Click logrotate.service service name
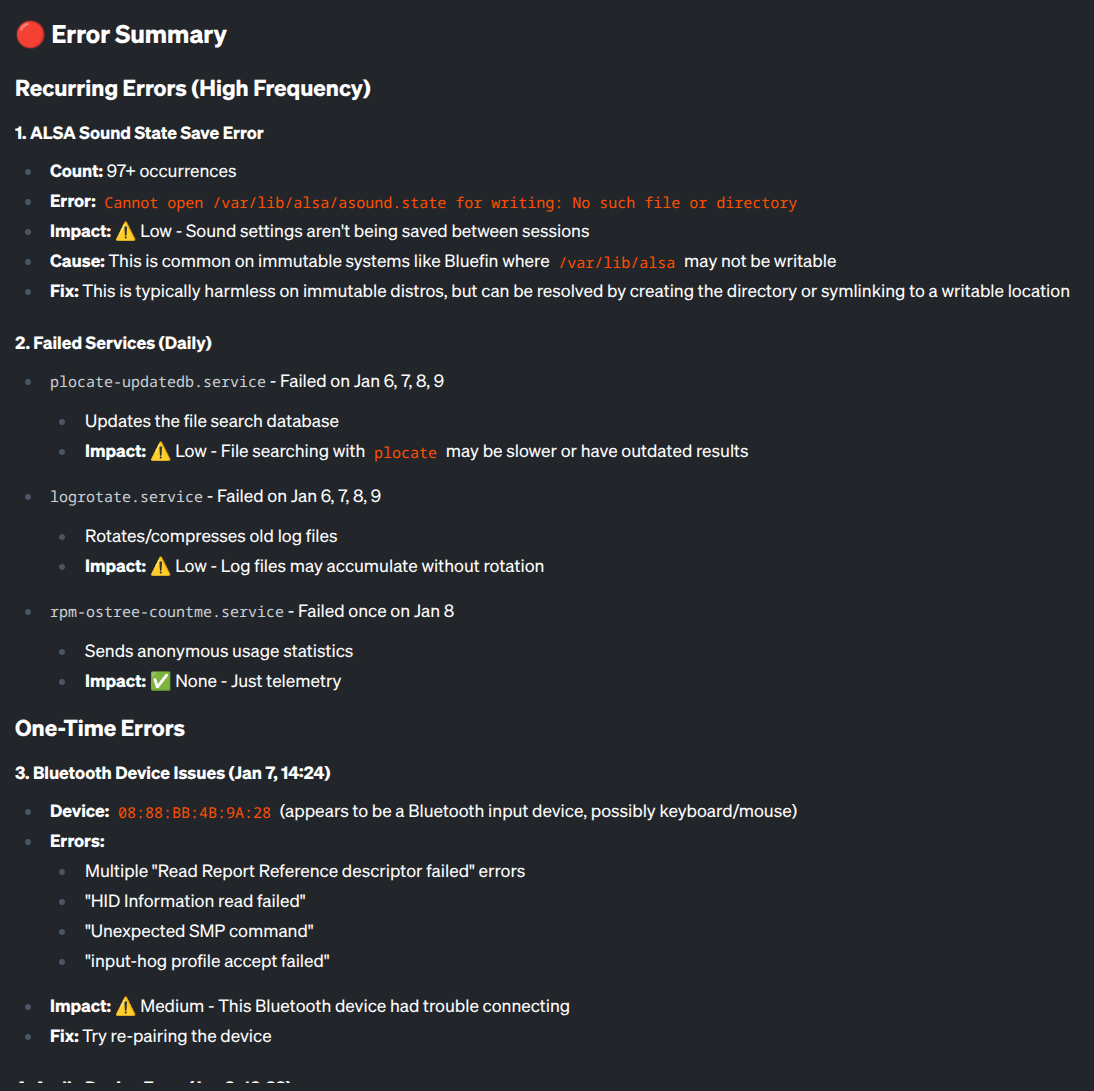 tap(126, 497)
